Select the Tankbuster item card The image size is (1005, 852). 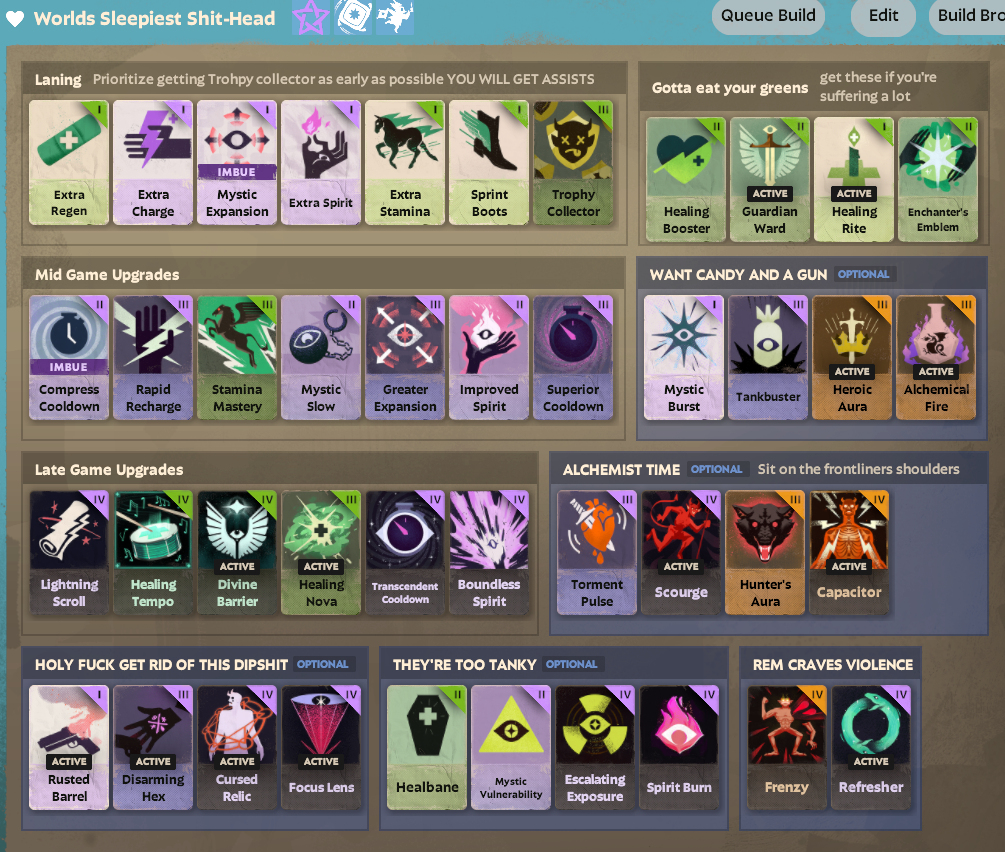(768, 357)
